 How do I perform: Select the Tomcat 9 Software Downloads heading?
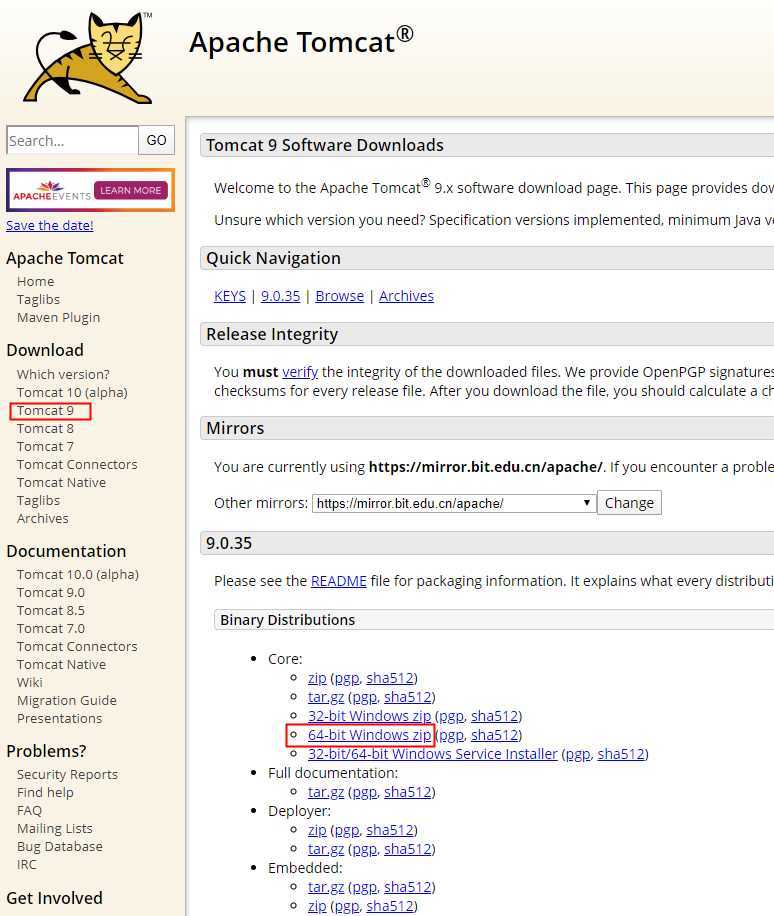325,145
